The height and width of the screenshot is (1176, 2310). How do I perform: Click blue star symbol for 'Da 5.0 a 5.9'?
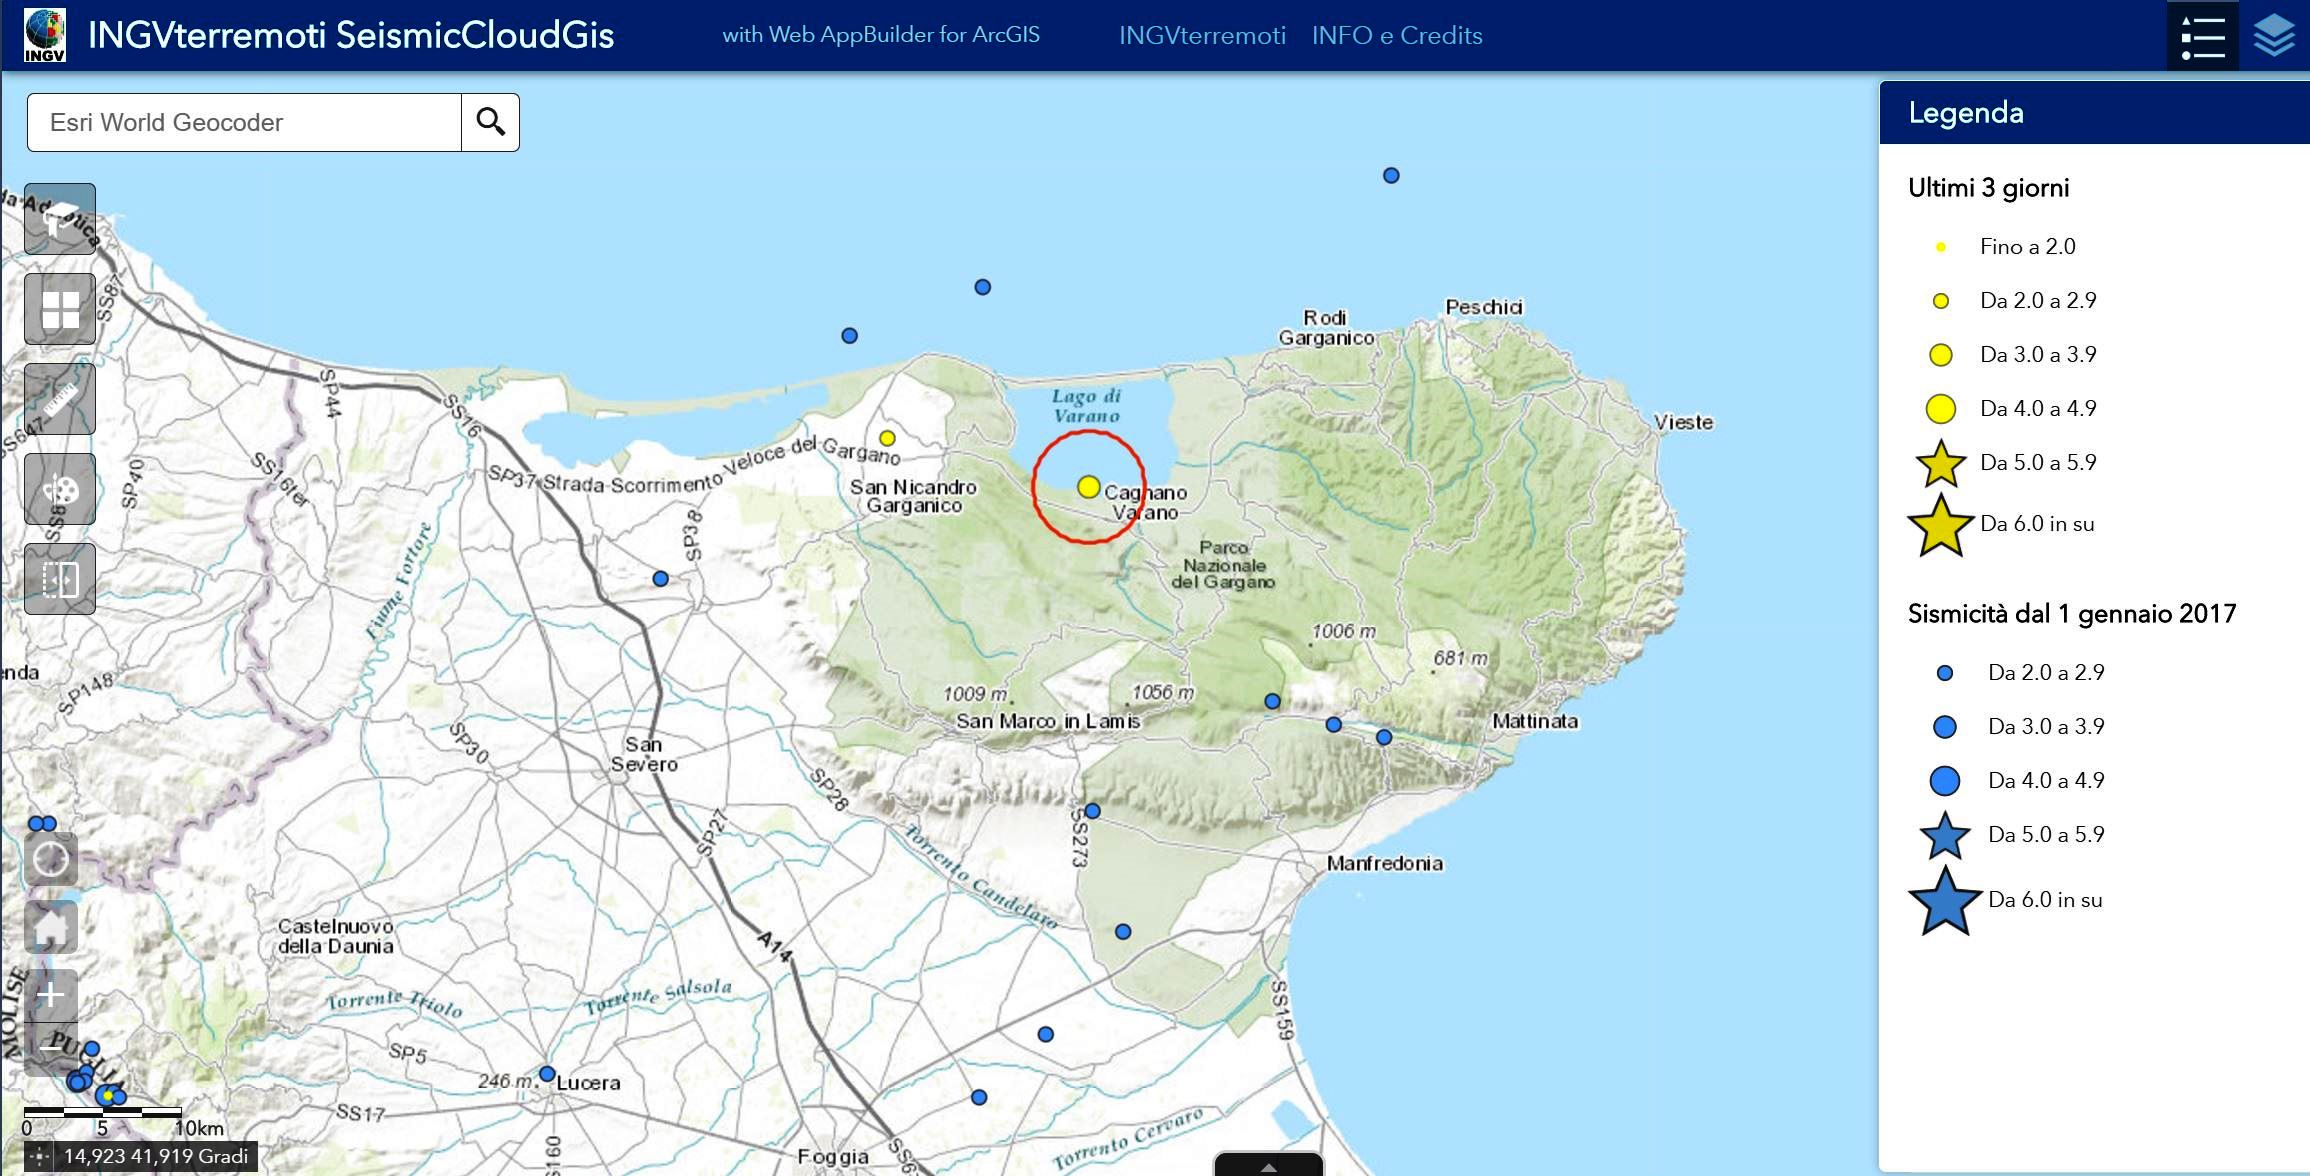tap(1944, 836)
